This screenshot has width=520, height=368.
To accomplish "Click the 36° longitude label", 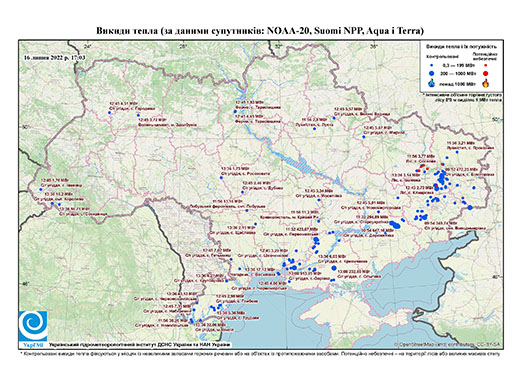I will click(x=374, y=46).
